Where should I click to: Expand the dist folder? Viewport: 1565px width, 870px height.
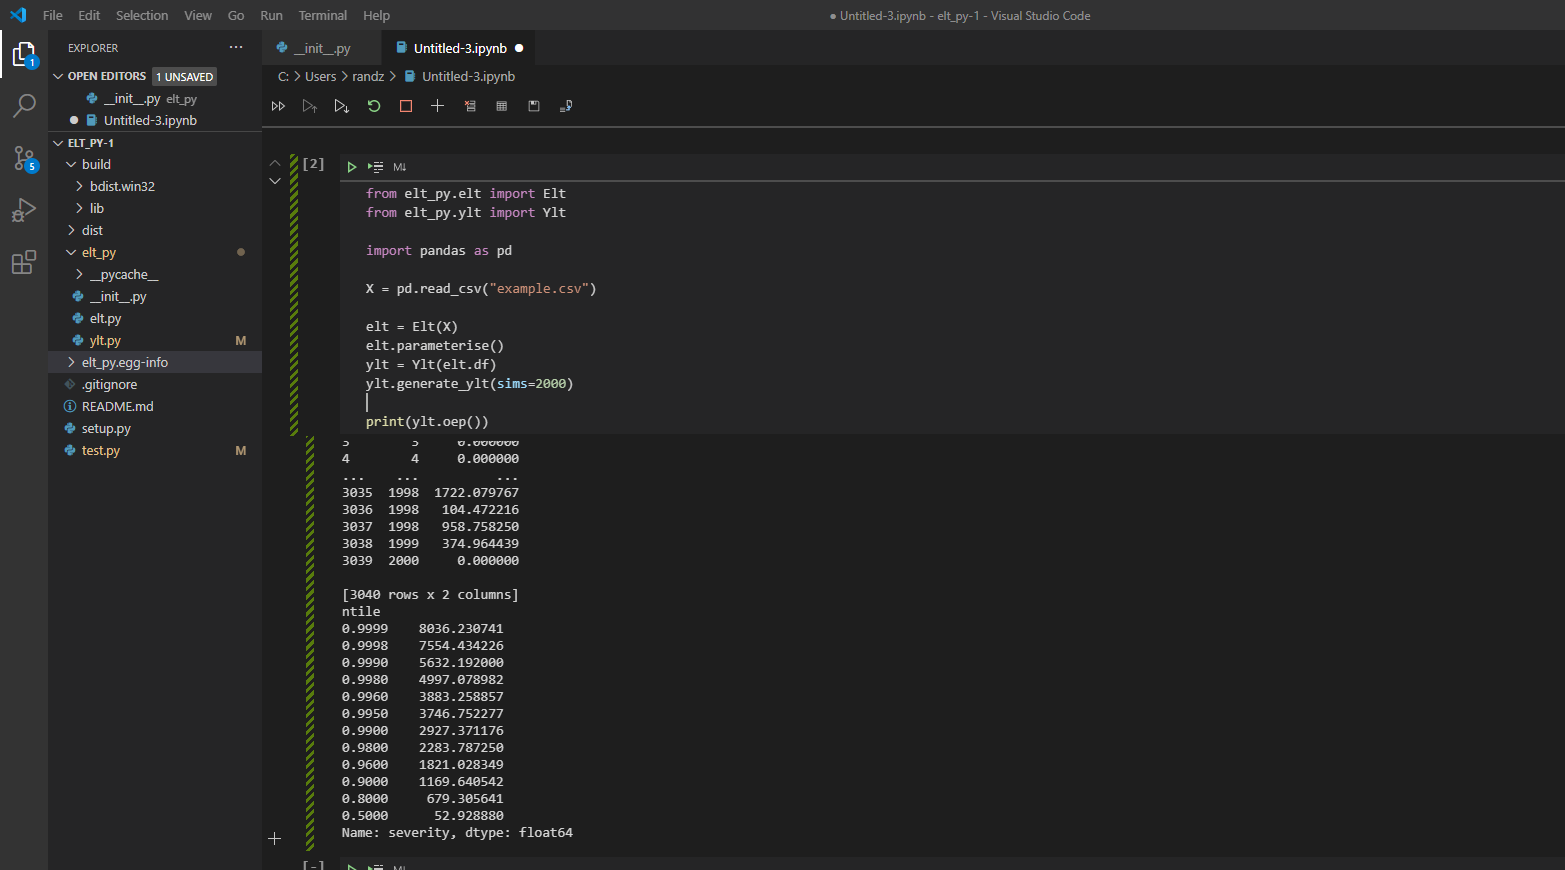(x=71, y=230)
